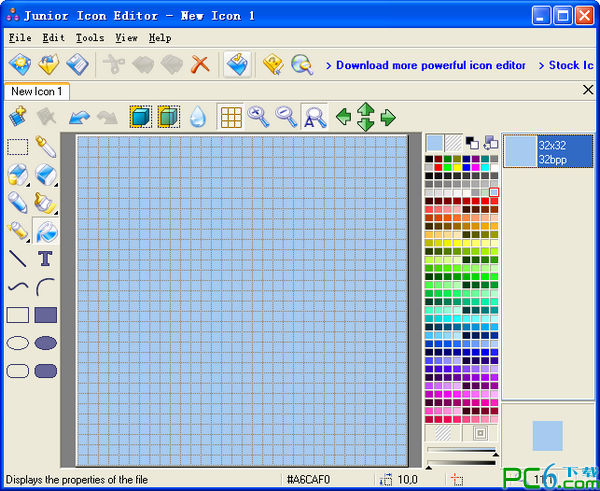Select the filled ellipse tool

(x=46, y=343)
